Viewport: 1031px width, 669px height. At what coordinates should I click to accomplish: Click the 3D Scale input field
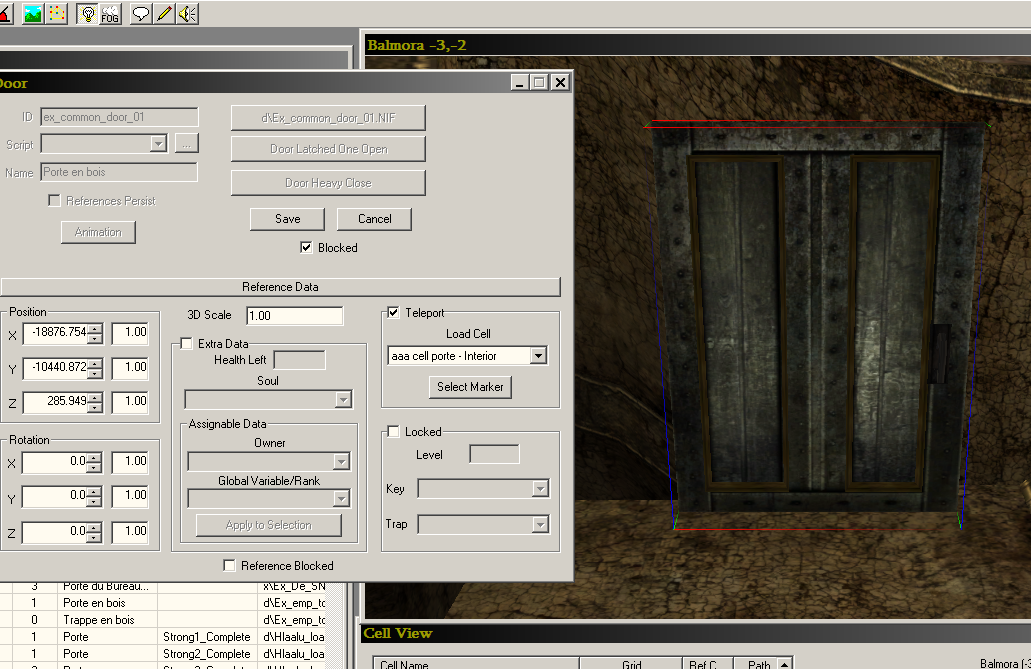coord(294,316)
